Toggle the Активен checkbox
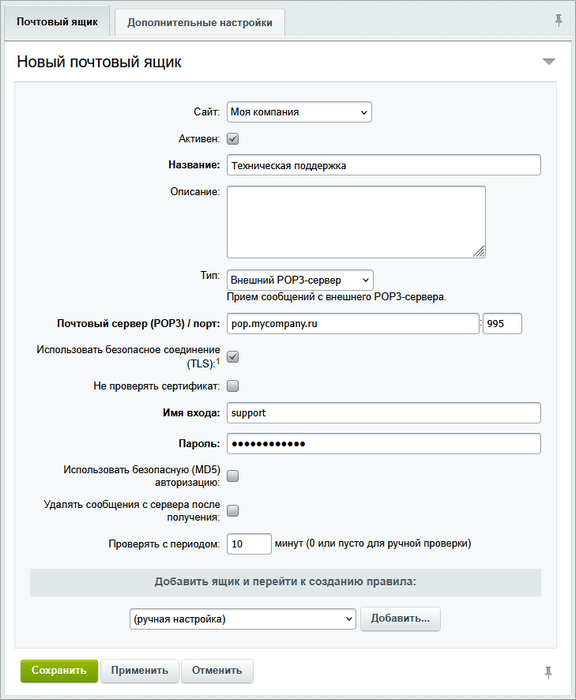 [233, 139]
